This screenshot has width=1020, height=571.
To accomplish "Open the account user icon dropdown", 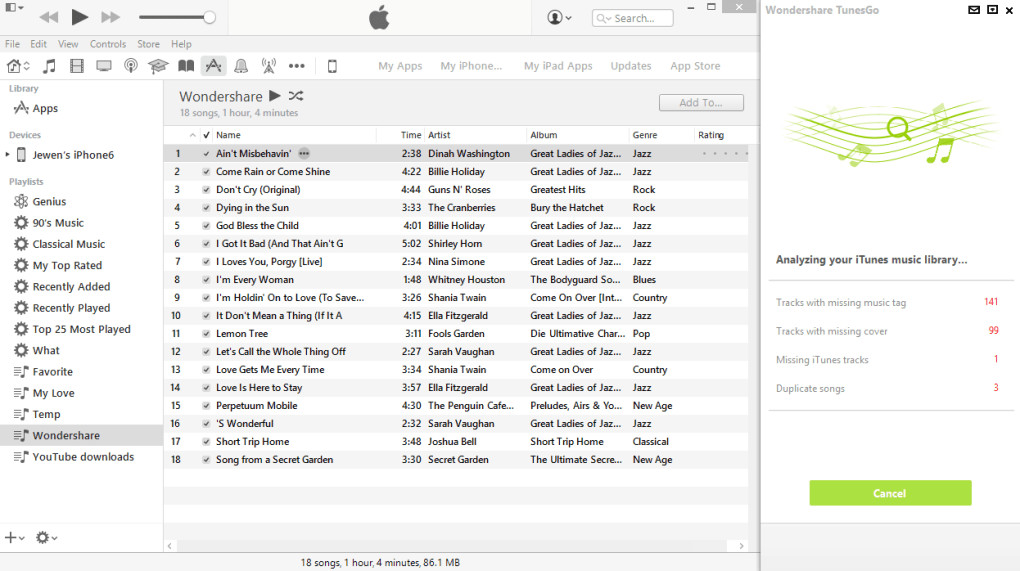I will tap(559, 18).
